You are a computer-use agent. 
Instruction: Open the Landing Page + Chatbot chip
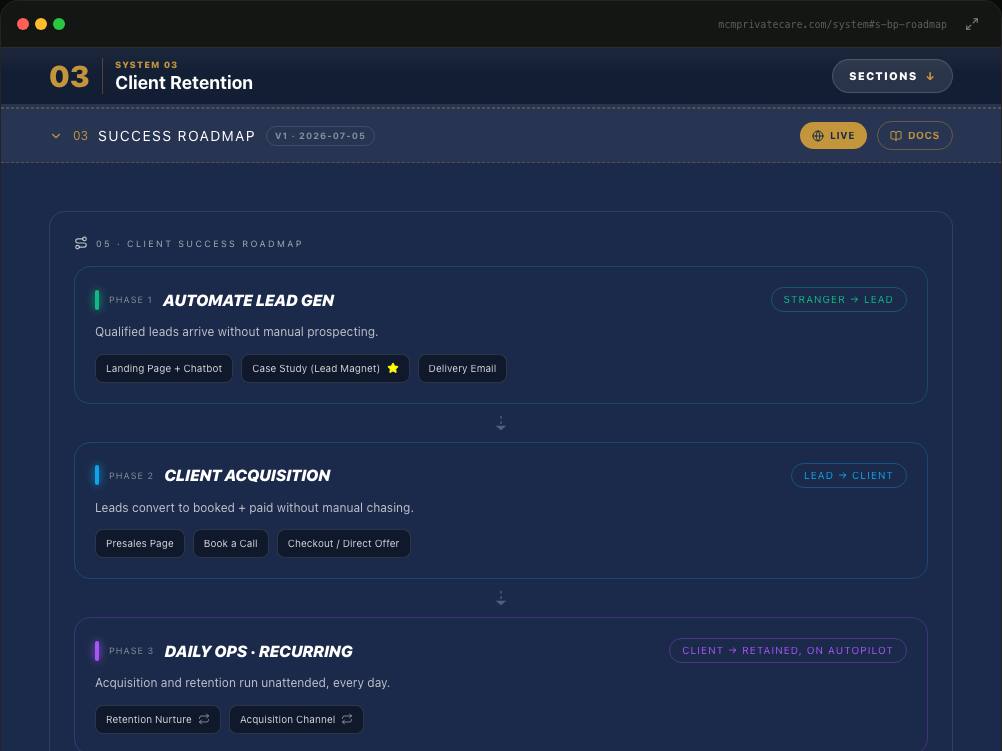pos(164,368)
